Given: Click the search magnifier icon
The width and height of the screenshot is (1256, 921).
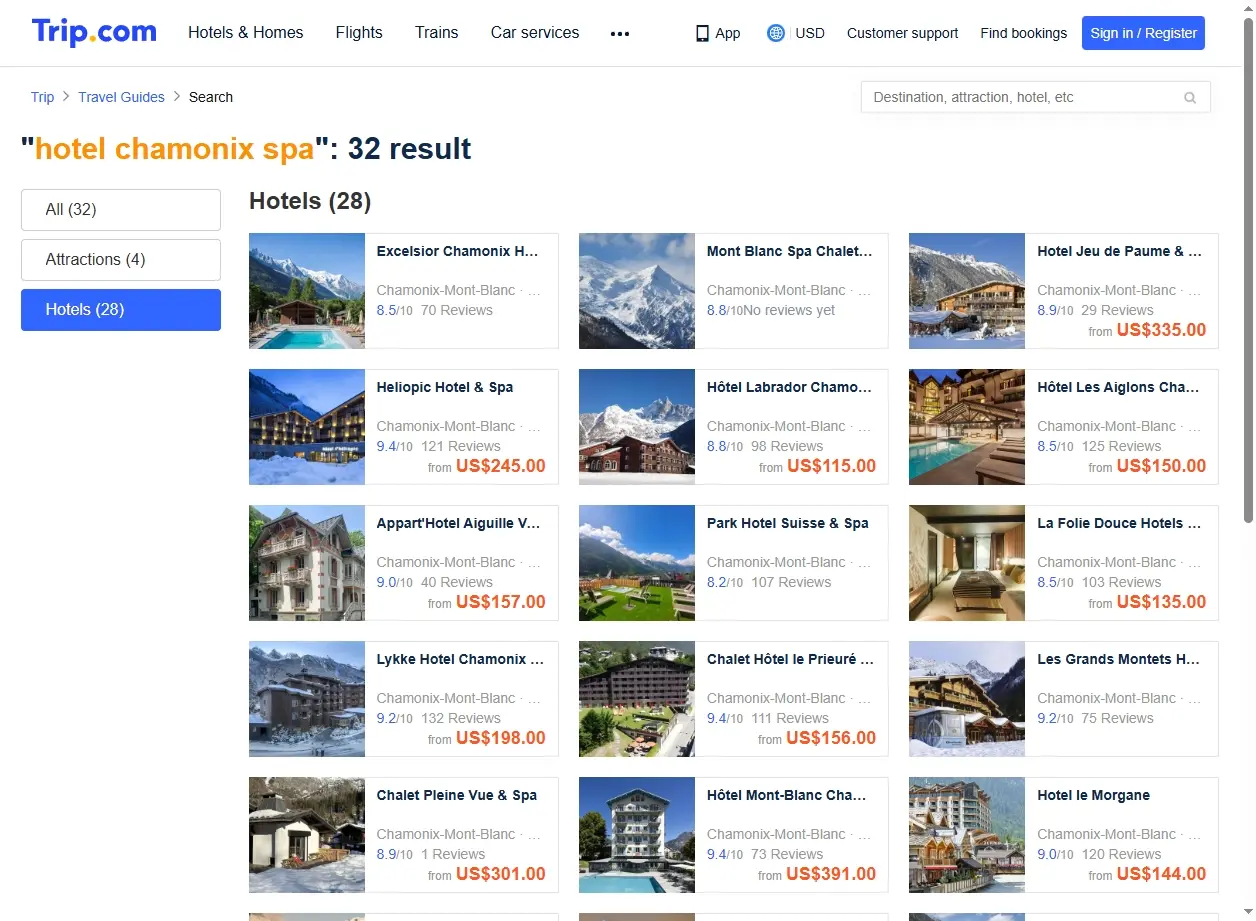Looking at the screenshot, I should coord(1190,98).
